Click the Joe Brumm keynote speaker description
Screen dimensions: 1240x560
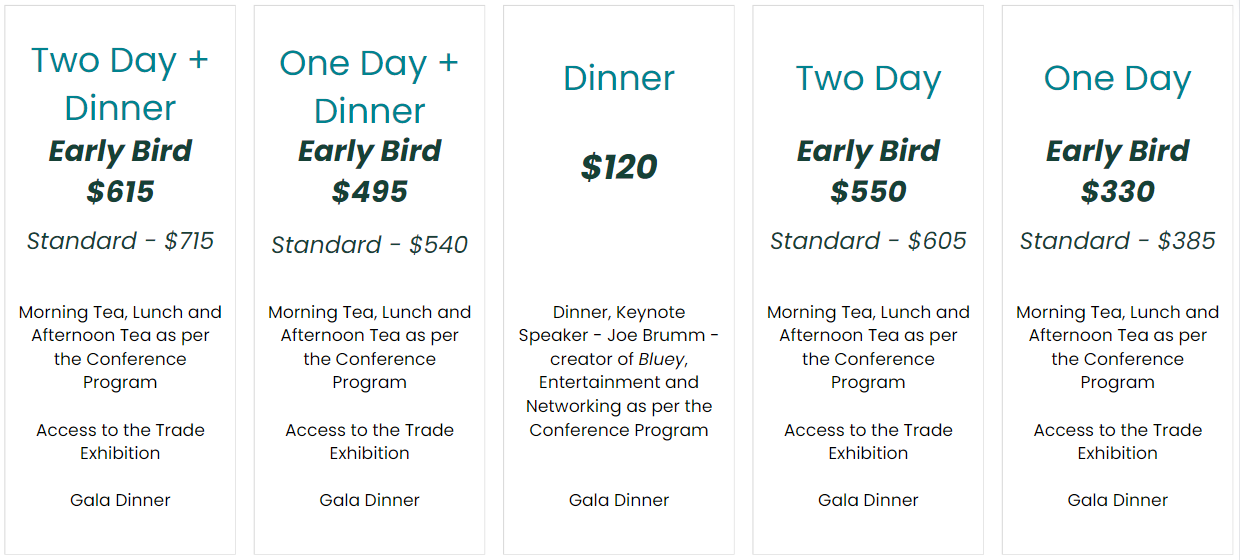coord(619,371)
